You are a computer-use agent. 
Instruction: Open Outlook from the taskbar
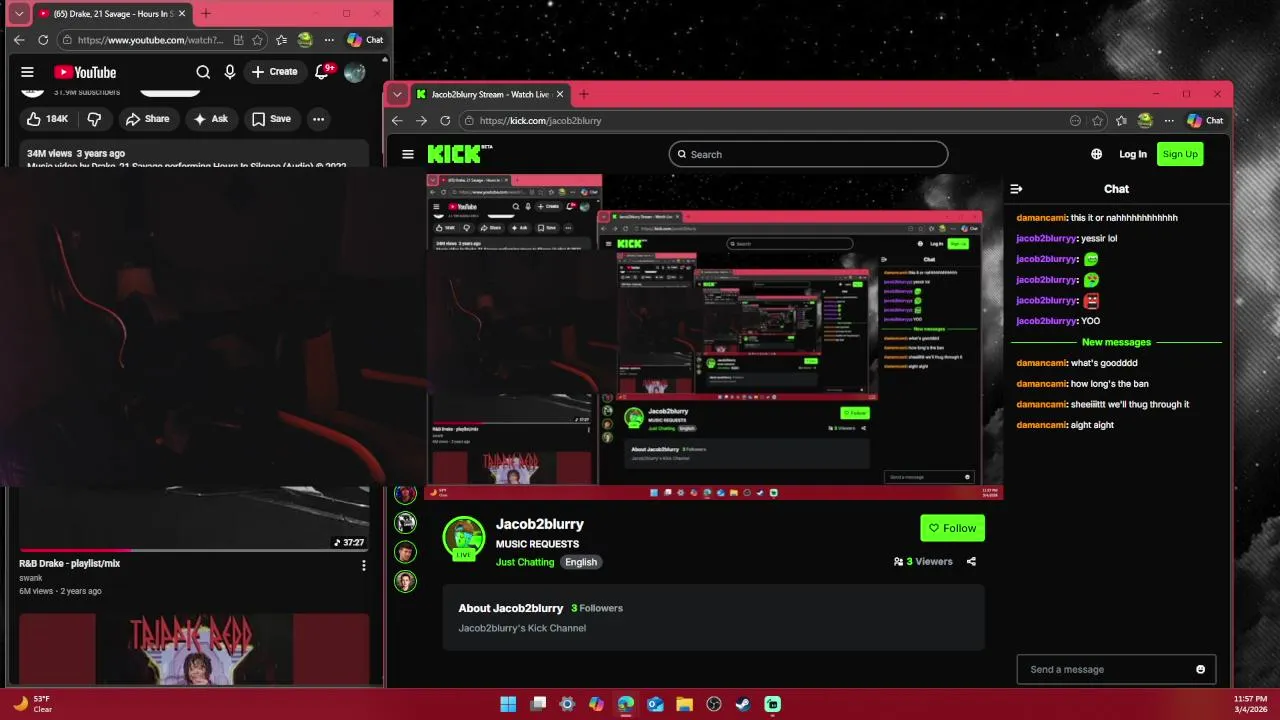click(x=655, y=704)
